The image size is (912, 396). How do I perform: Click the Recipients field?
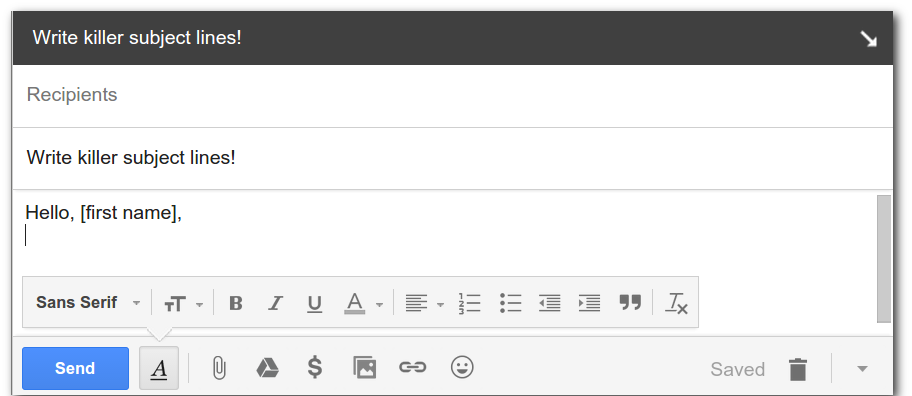click(453, 95)
